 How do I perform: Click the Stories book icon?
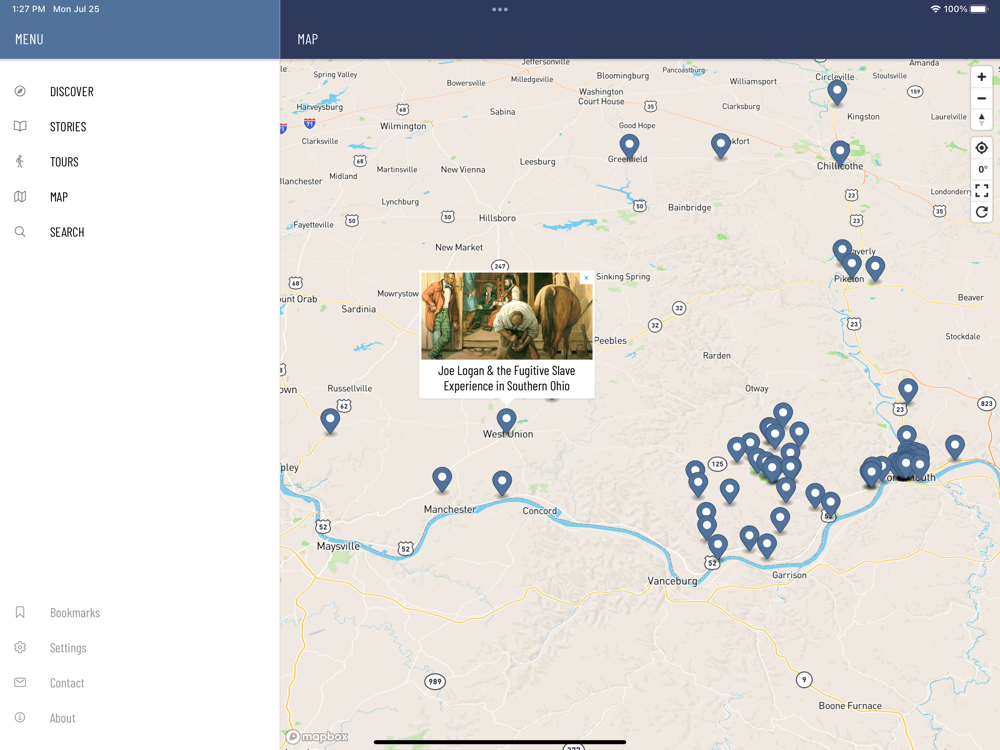(x=20, y=126)
